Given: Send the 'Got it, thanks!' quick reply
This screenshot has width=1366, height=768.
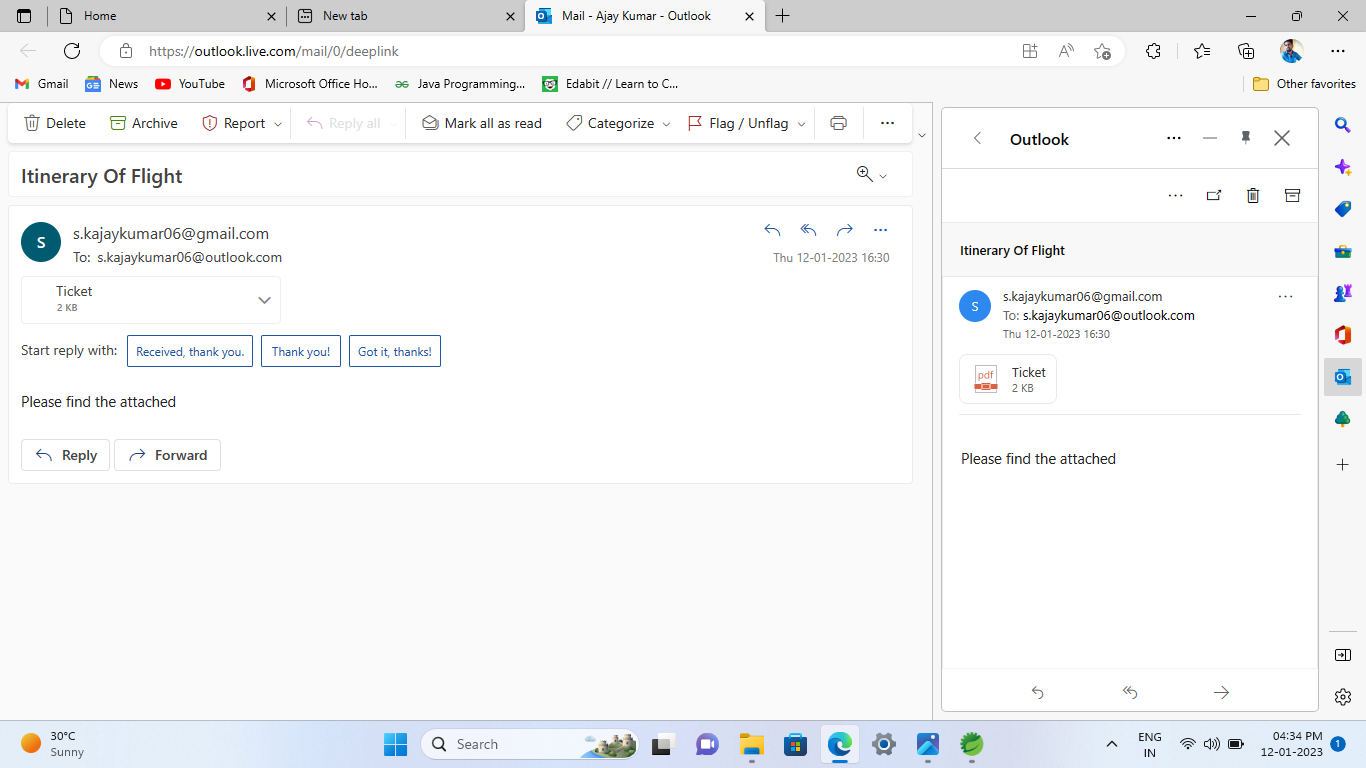Looking at the screenshot, I should point(395,351).
